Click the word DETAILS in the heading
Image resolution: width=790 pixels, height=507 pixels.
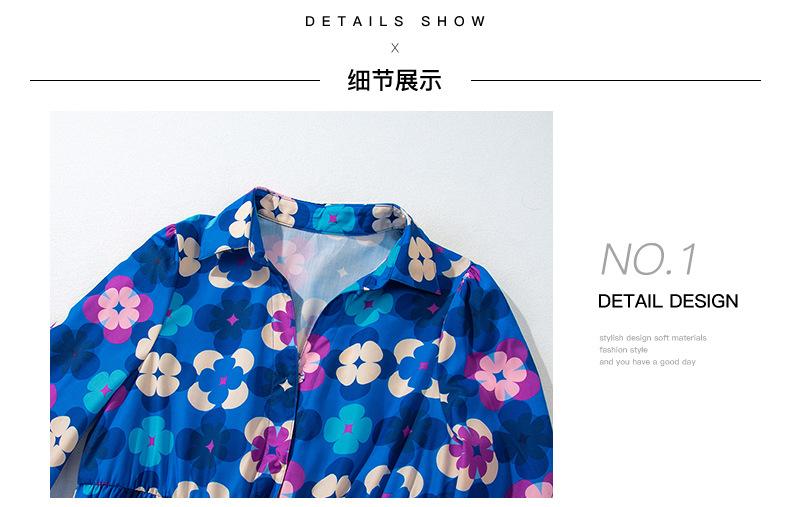(355, 21)
